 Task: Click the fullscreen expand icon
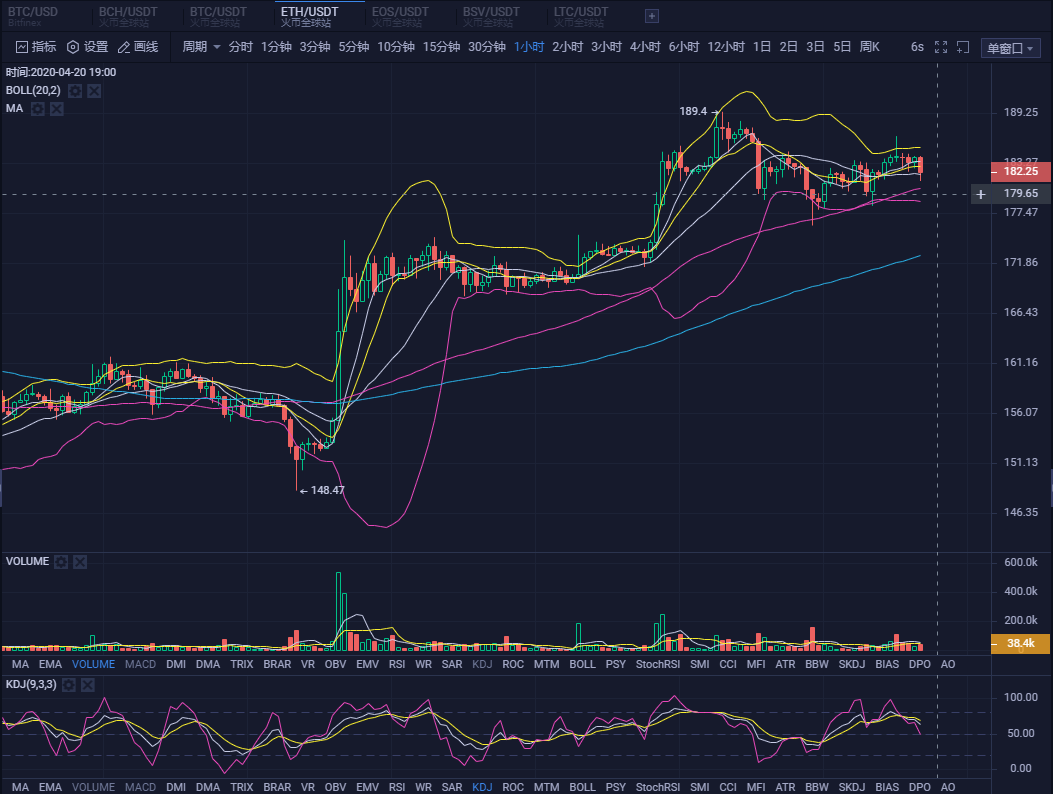pos(940,46)
